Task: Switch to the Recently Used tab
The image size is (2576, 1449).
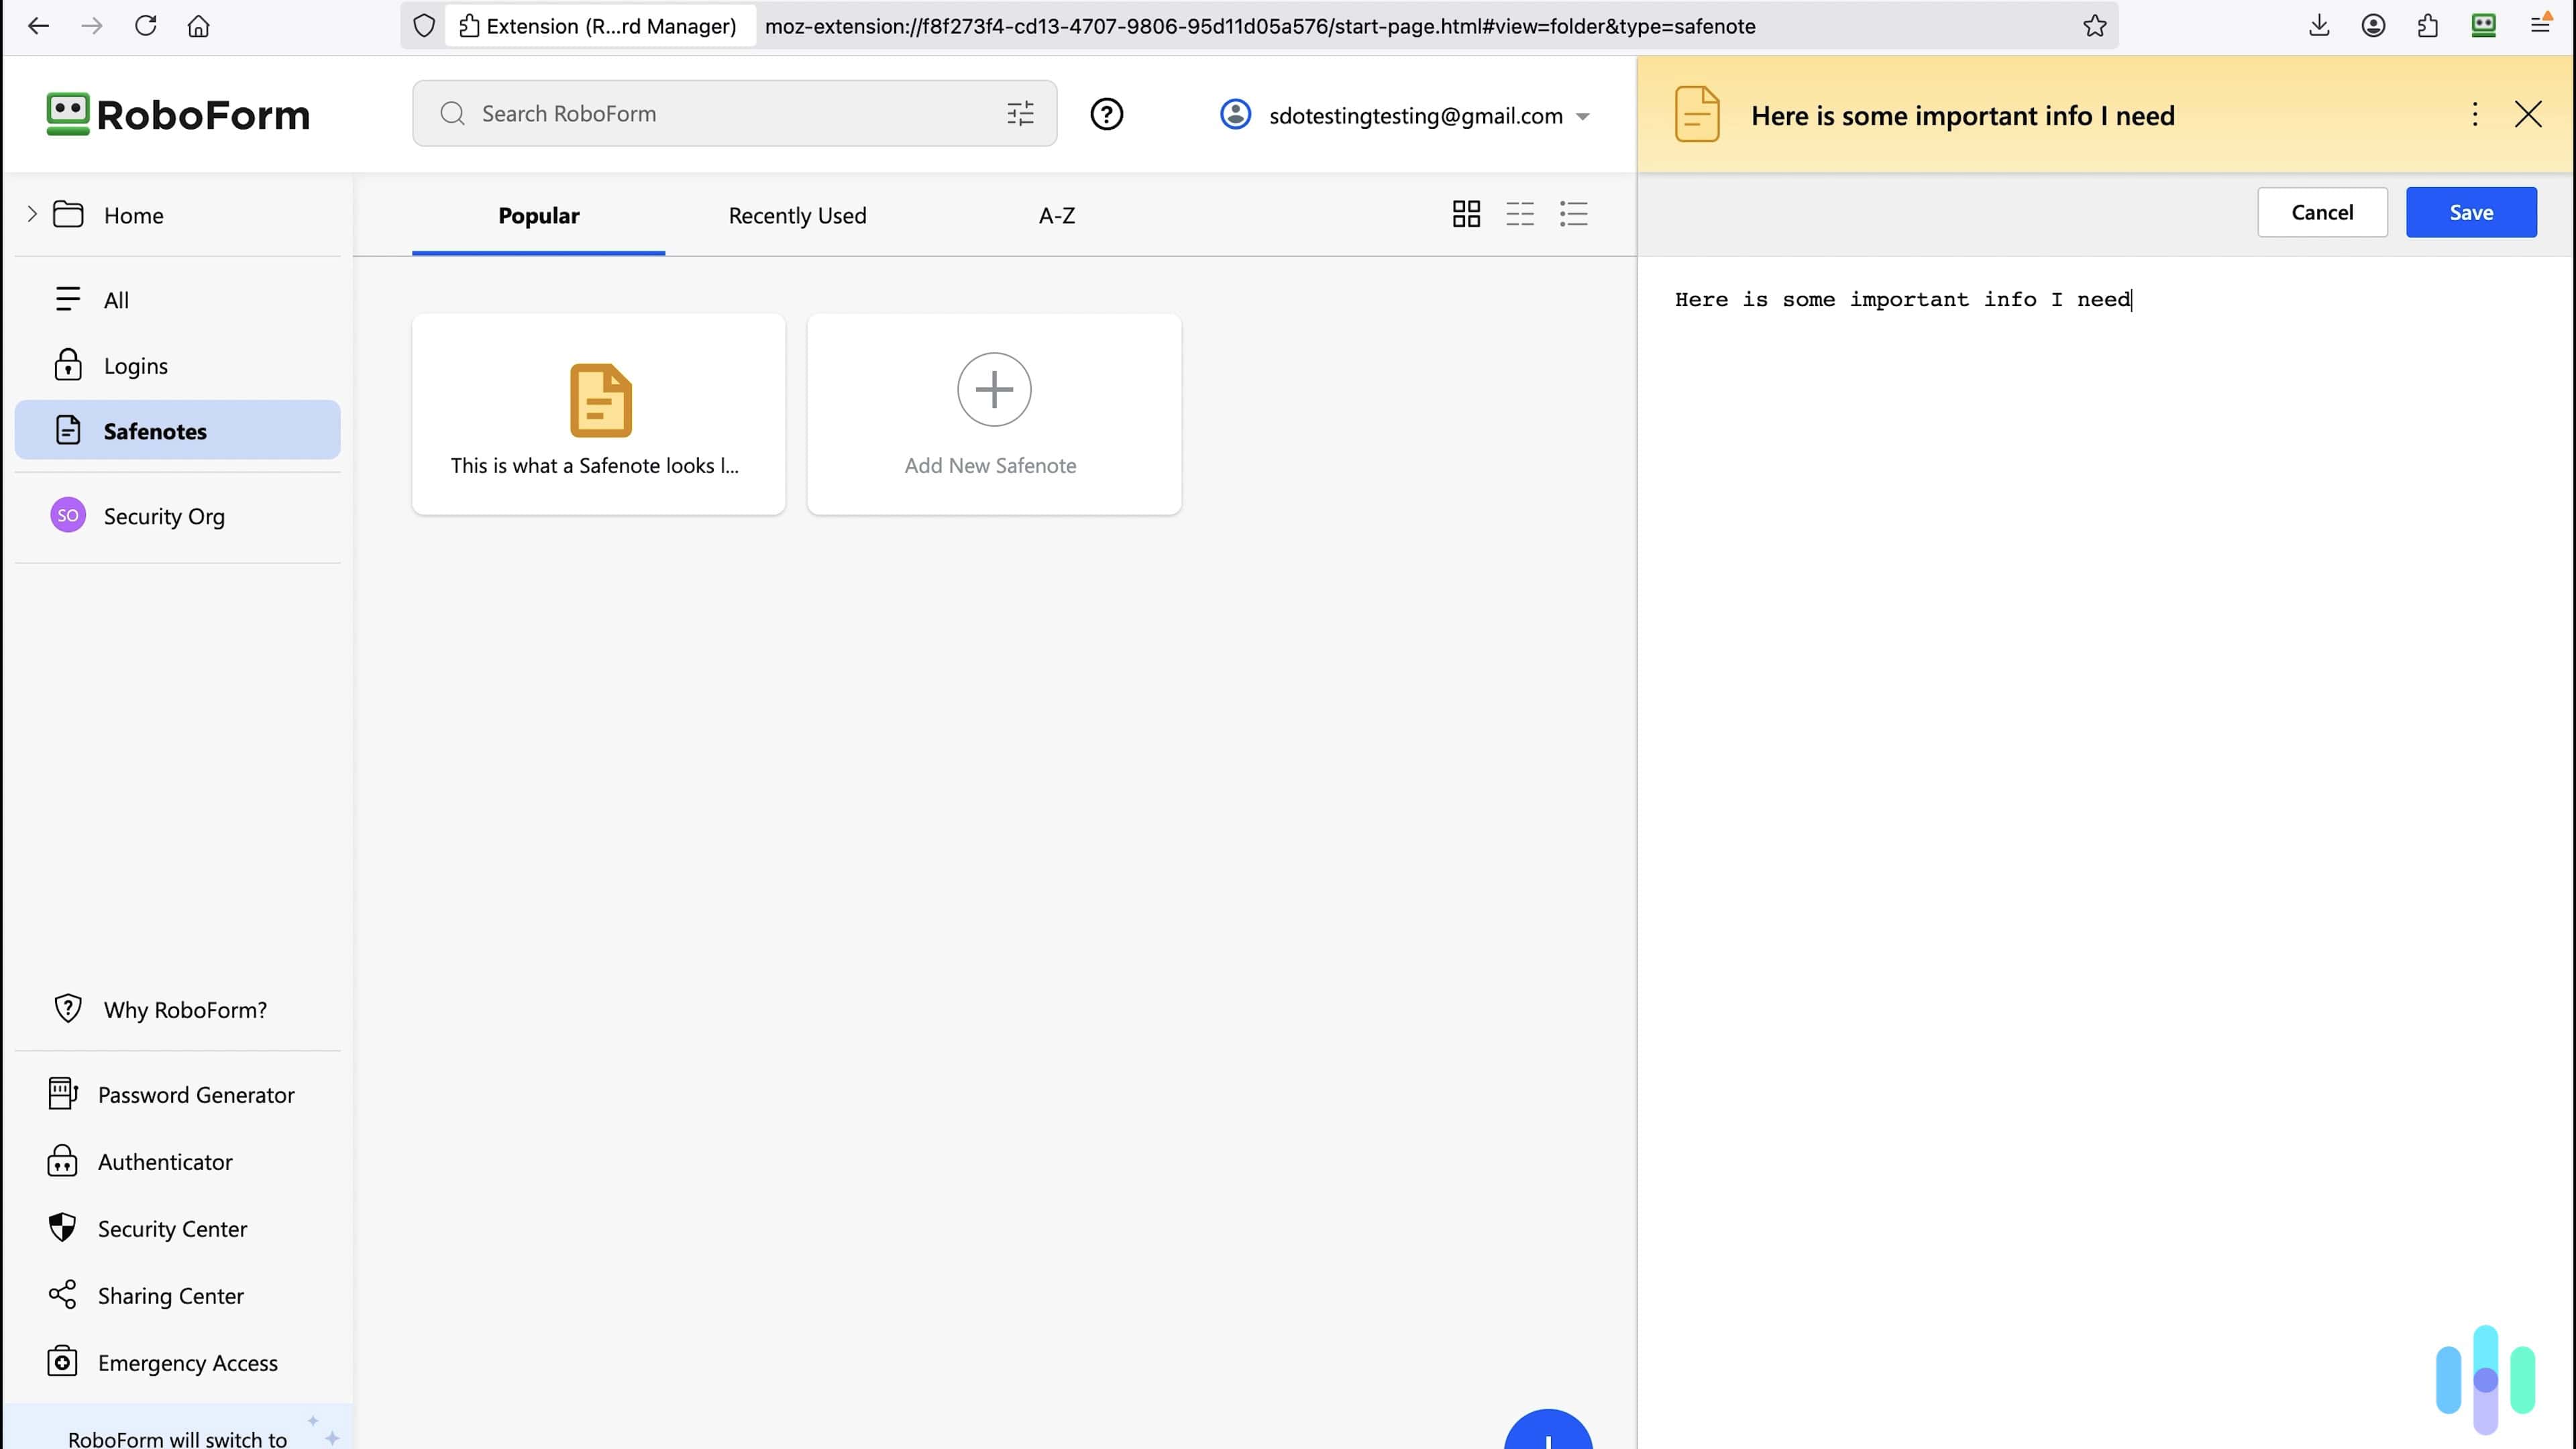Action: click(797, 215)
